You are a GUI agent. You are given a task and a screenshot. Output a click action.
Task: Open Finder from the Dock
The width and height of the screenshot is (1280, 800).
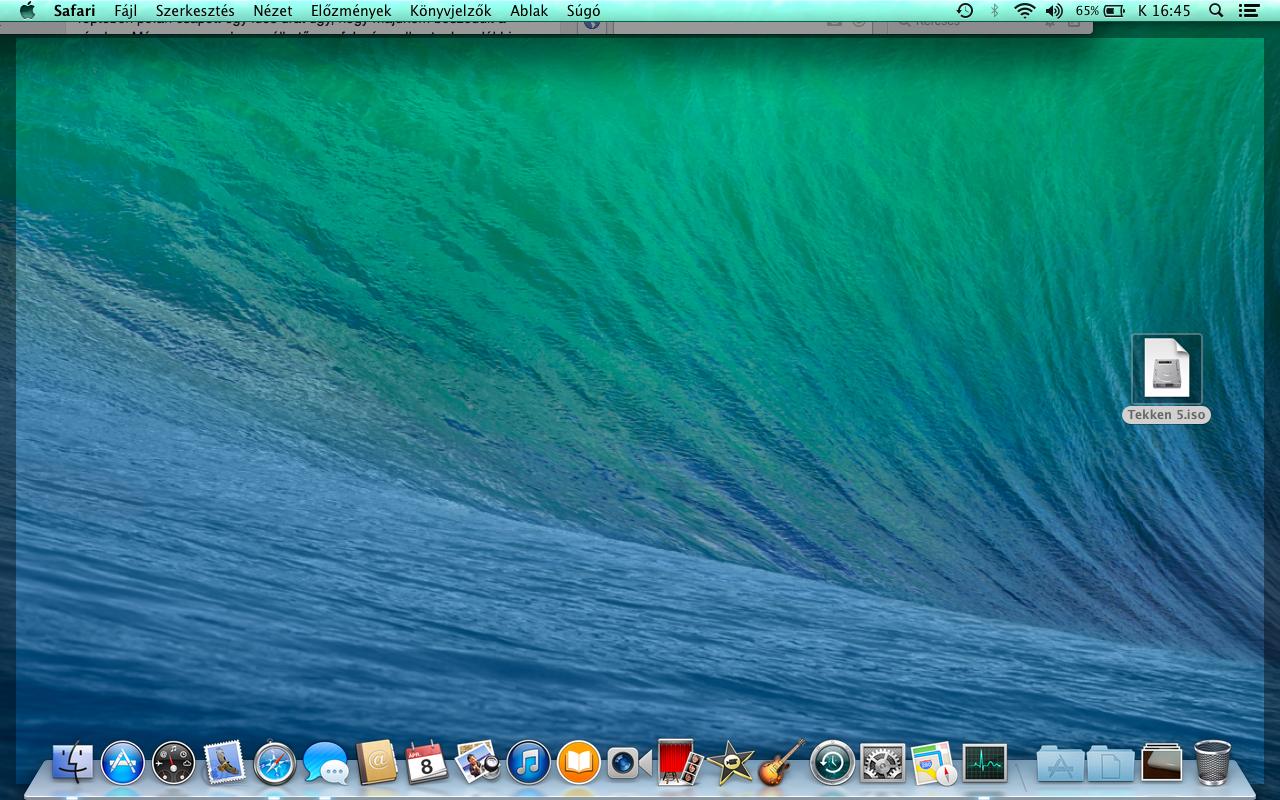click(x=72, y=763)
